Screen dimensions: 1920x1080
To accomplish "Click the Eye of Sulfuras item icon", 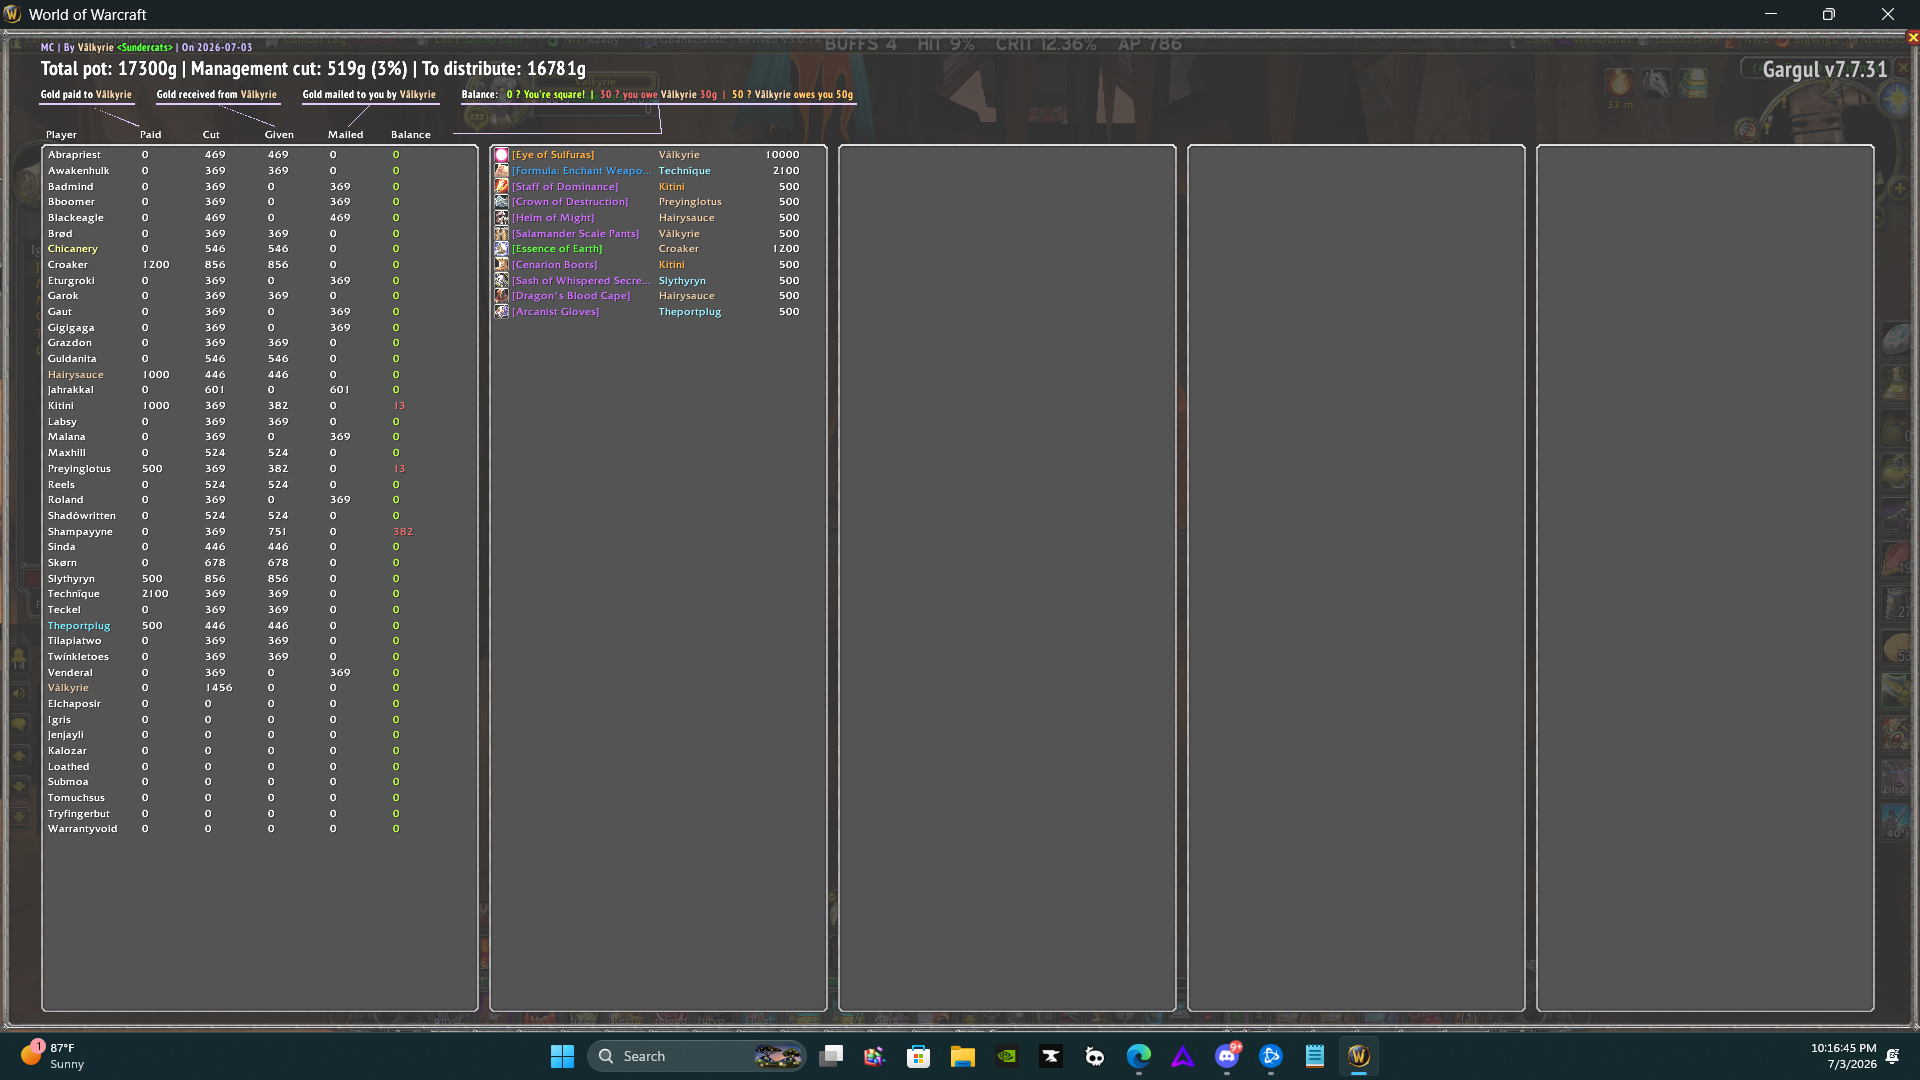I will coord(502,155).
